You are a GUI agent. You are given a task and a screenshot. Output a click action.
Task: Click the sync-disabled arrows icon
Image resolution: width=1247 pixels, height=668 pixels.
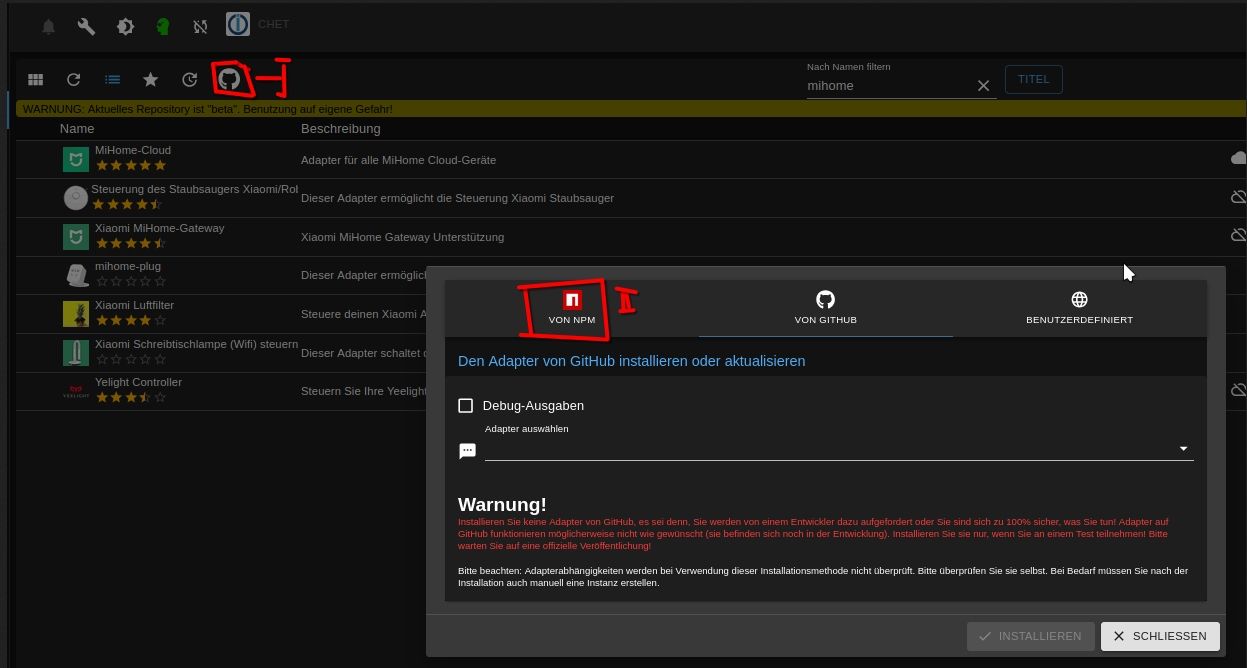(200, 27)
